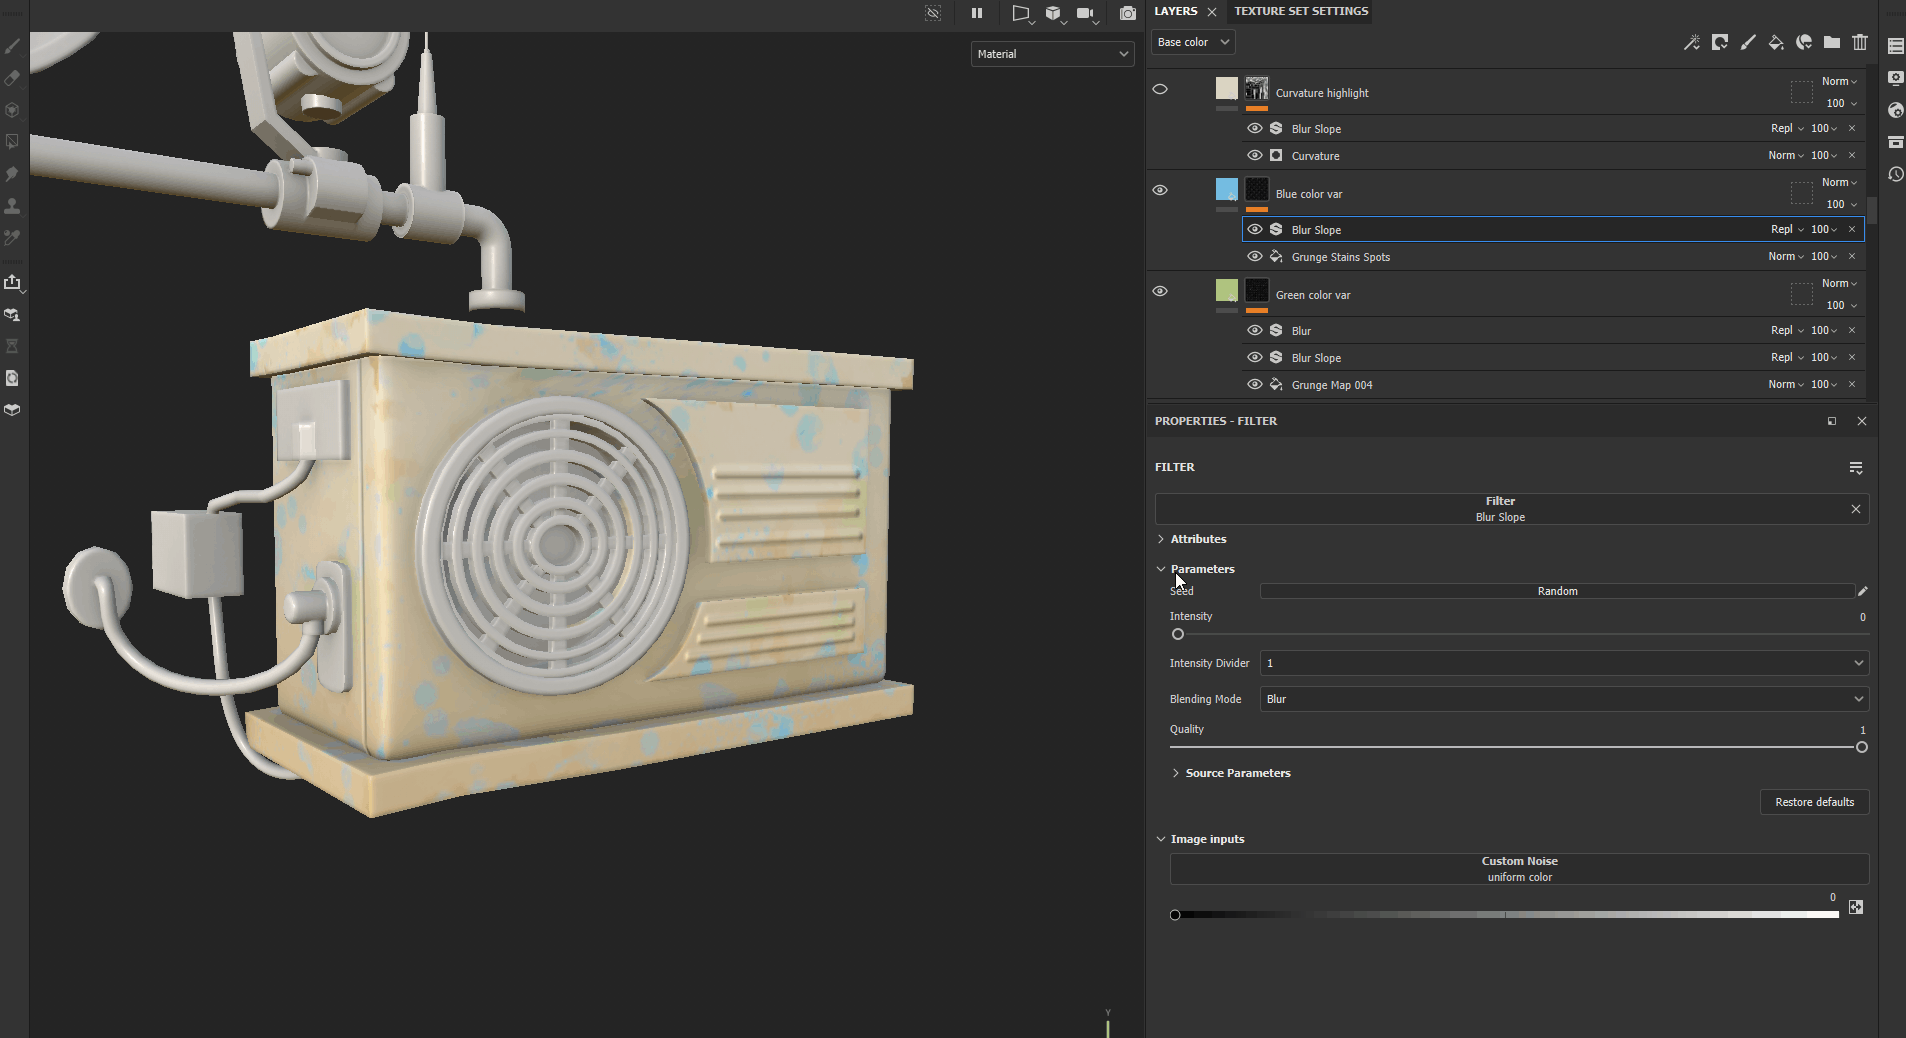Click the delete layer trash icon

1860,42
